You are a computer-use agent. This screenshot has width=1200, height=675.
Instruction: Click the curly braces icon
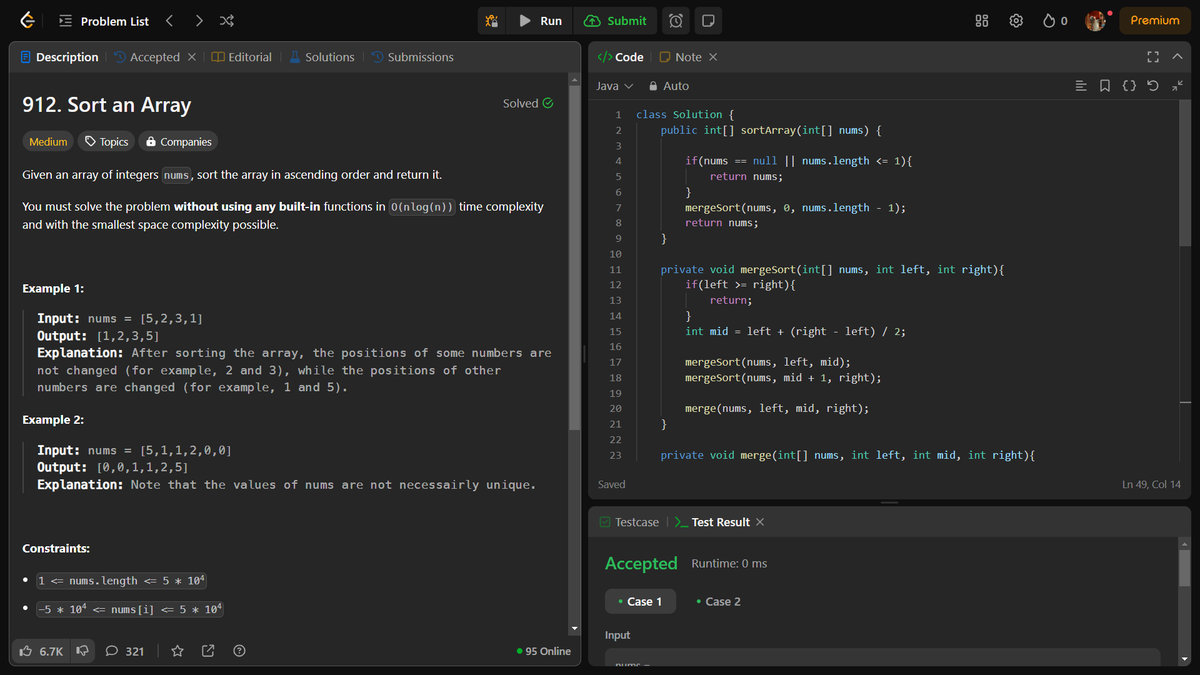pos(1129,86)
